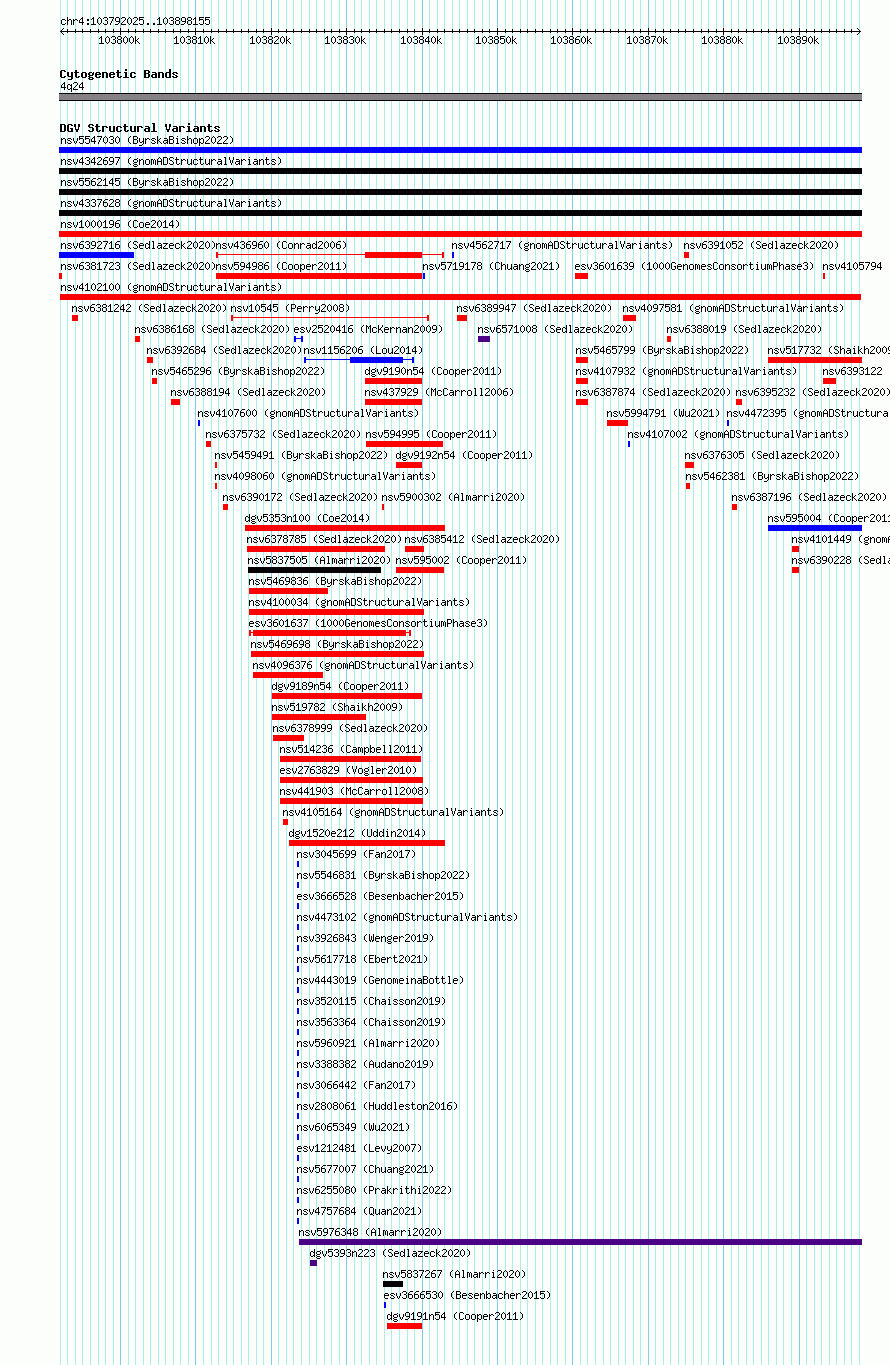Viewport: 890px width, 1365px height.
Task: Select the 103890k ruler tick label
Action: (x=798, y=40)
